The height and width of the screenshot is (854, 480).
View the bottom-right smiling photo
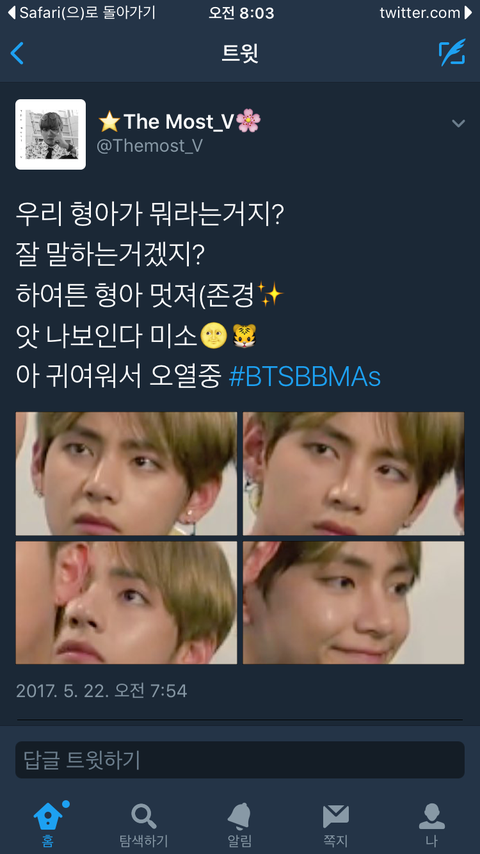[x=354, y=602]
